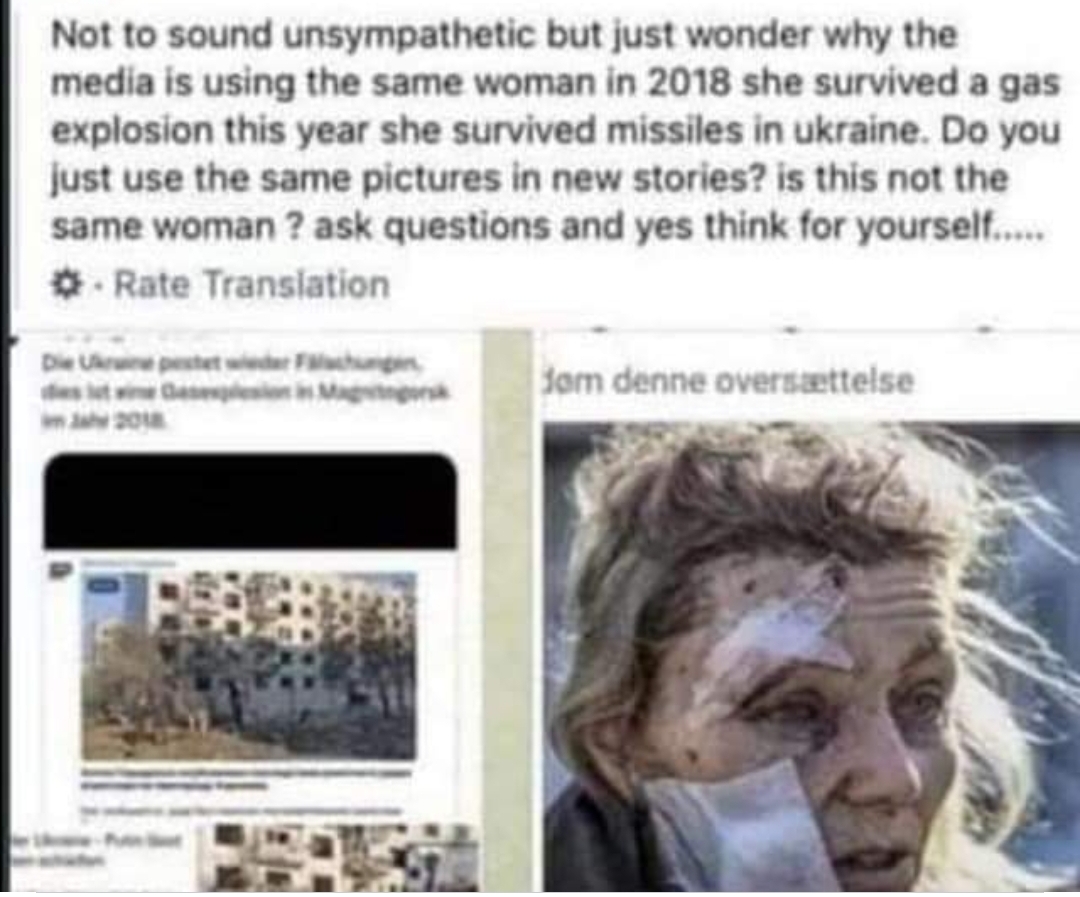
Task: Click the gear icon beside Rate Translation
Action: click(x=68, y=284)
